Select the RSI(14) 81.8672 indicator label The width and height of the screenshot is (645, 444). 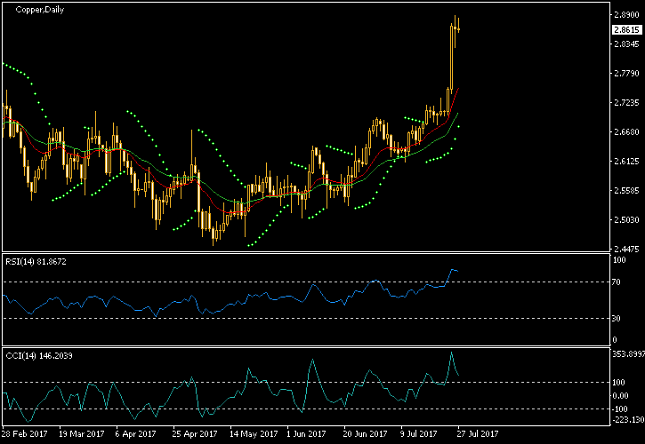click(36, 262)
